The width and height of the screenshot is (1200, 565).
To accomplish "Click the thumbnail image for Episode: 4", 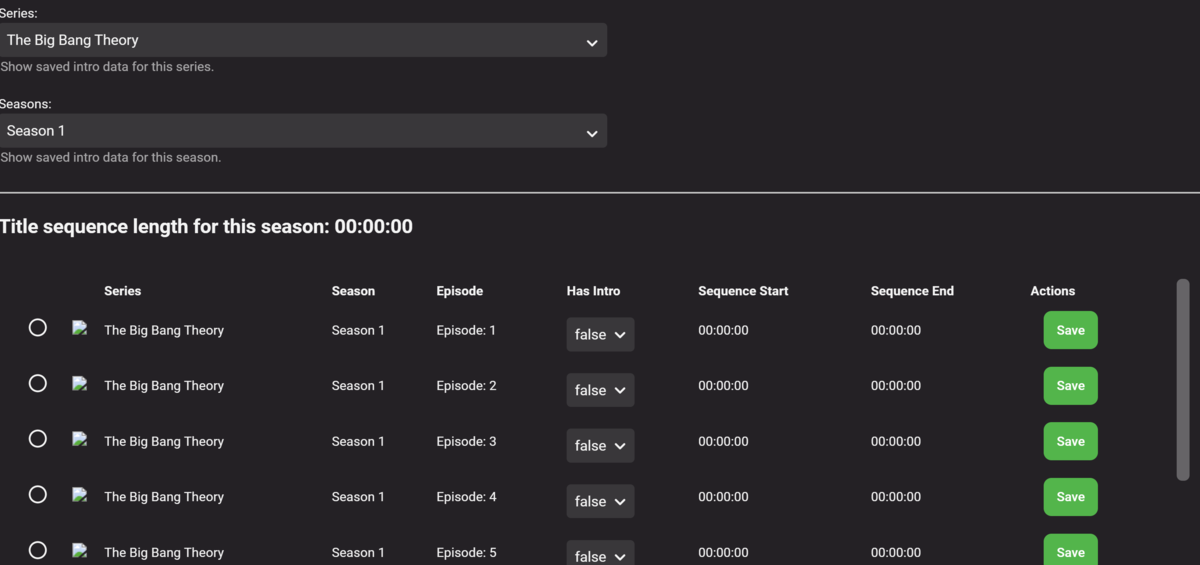I will tap(80, 494).
